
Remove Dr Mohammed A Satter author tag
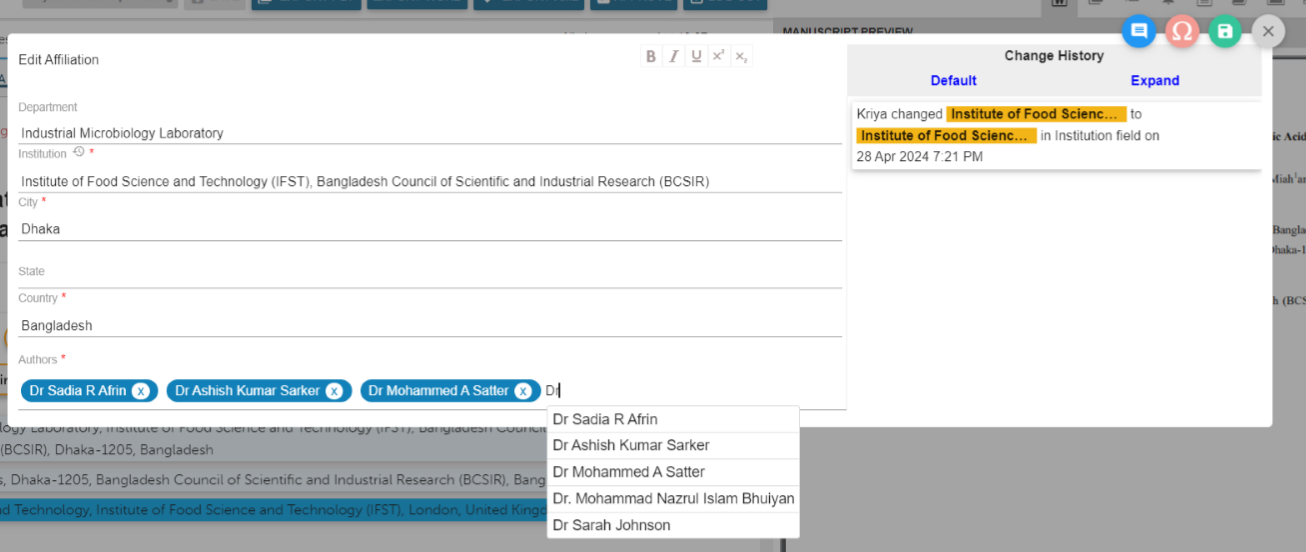[x=522, y=391]
